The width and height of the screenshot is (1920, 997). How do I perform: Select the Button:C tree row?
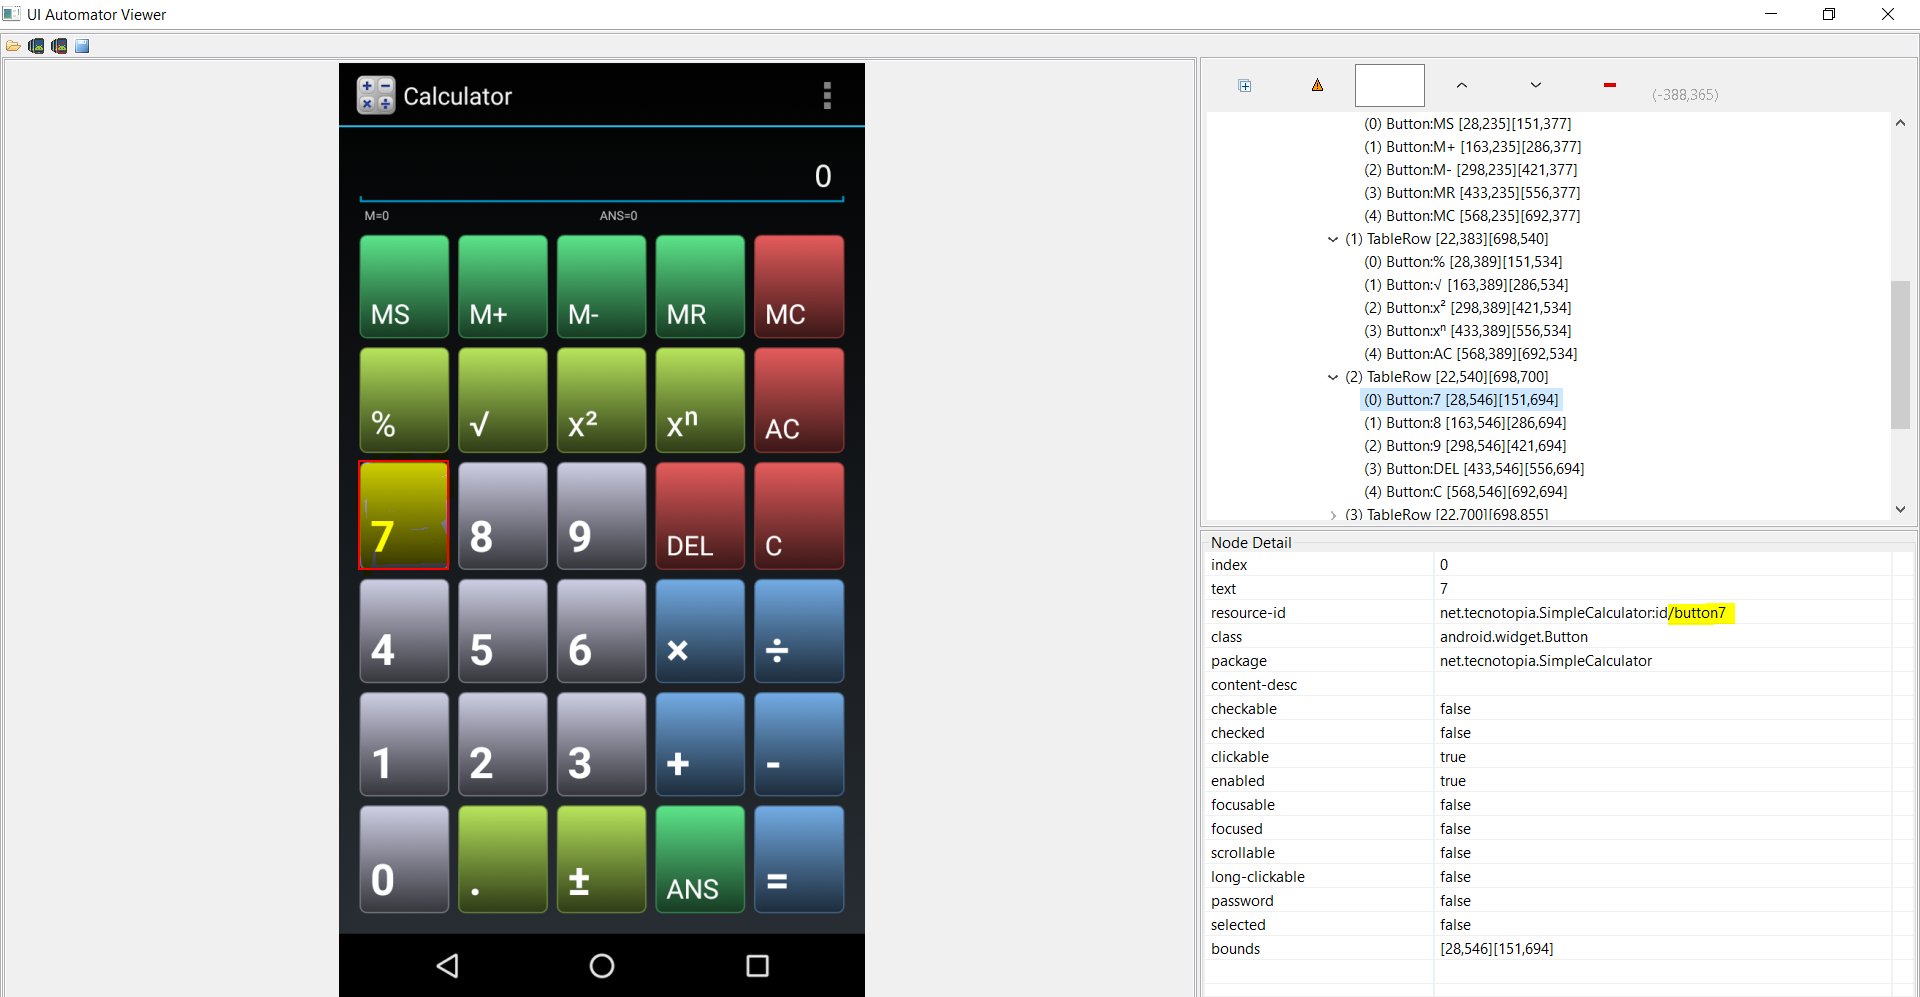(1465, 492)
